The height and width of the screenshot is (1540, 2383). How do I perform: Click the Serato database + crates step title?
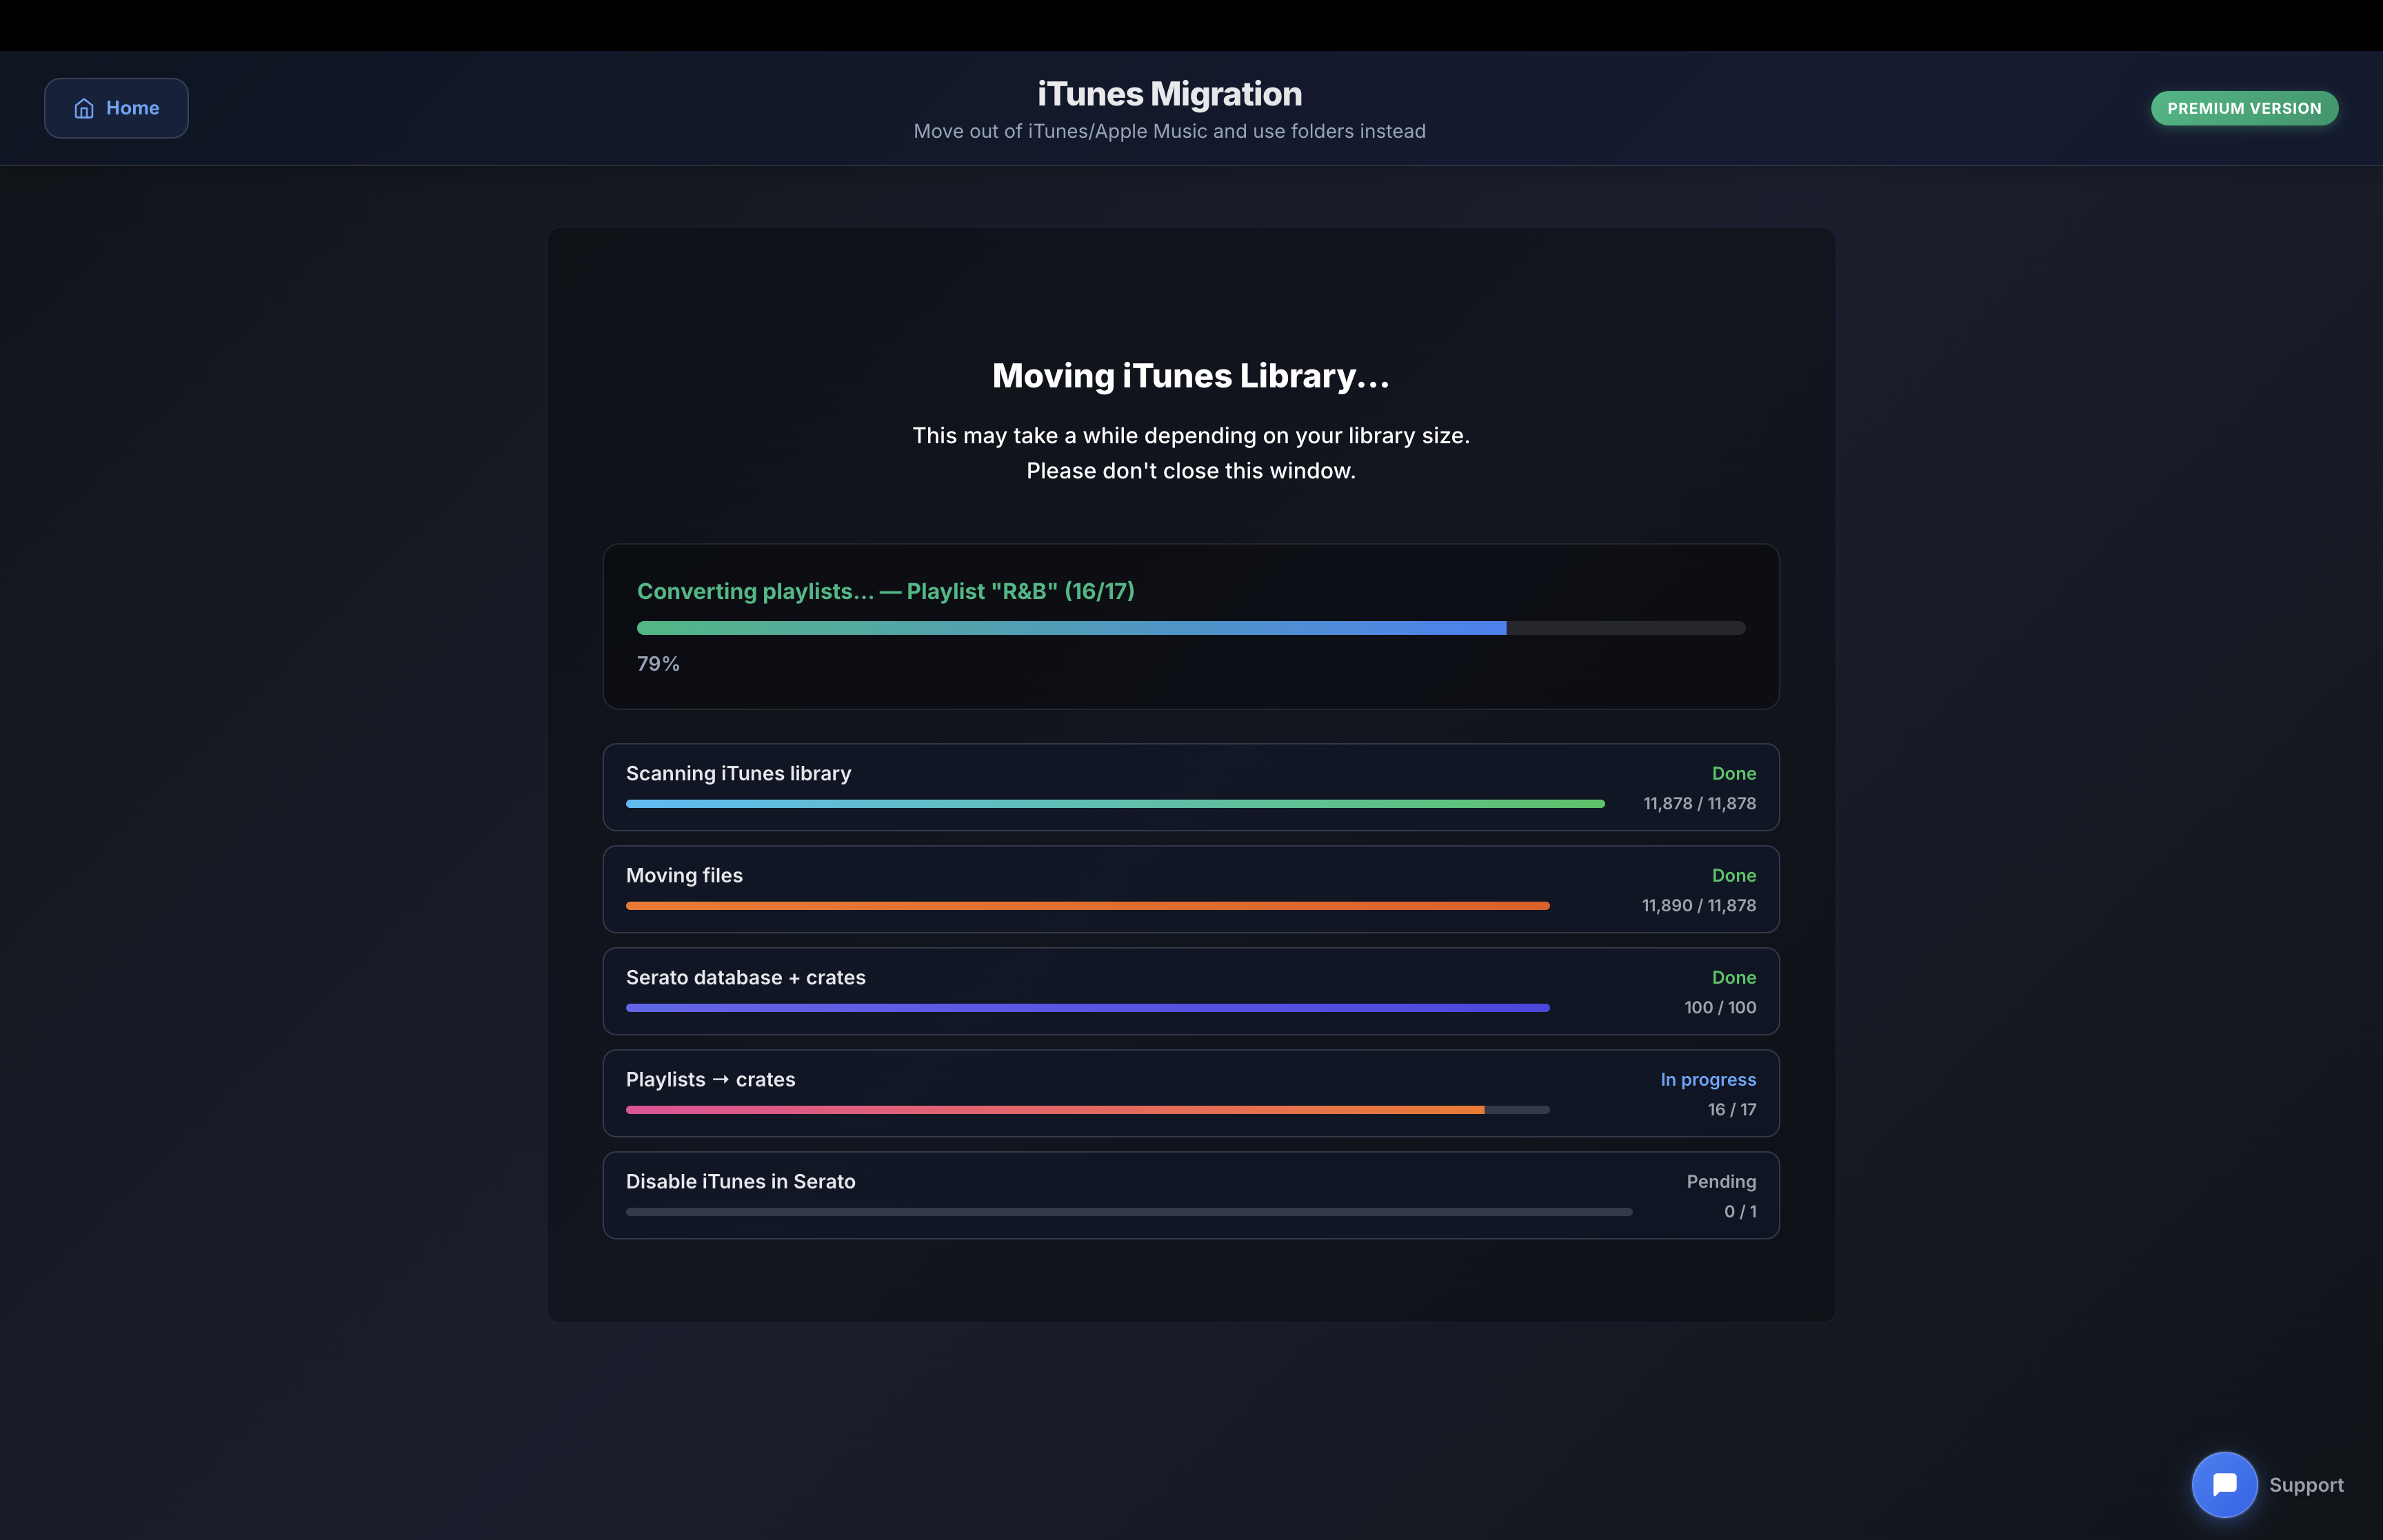click(x=745, y=977)
